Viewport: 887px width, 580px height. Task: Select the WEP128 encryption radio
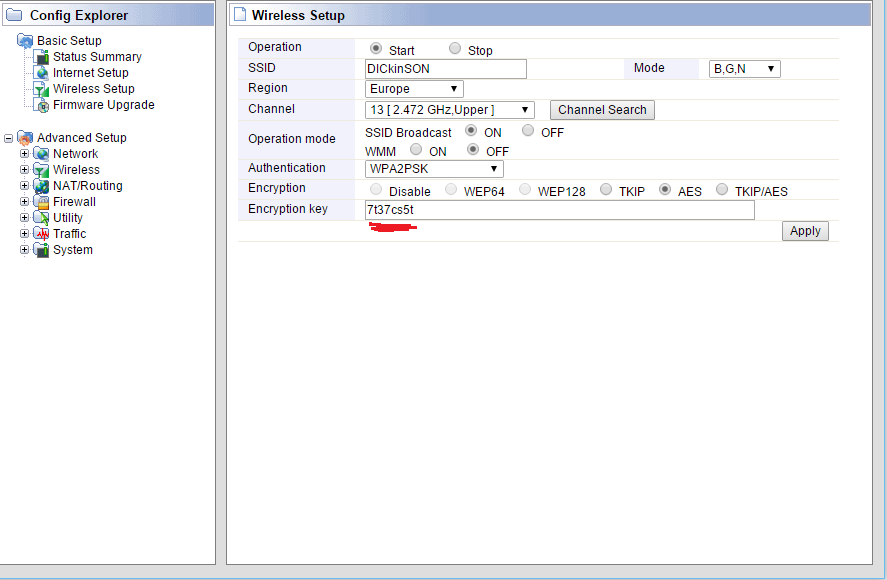pyautogui.click(x=525, y=190)
